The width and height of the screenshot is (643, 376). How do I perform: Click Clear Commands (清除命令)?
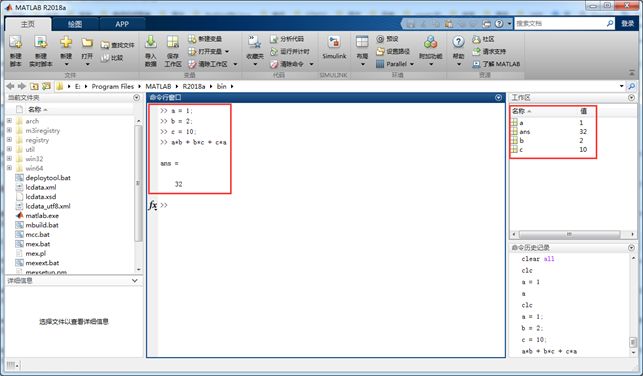pos(287,64)
